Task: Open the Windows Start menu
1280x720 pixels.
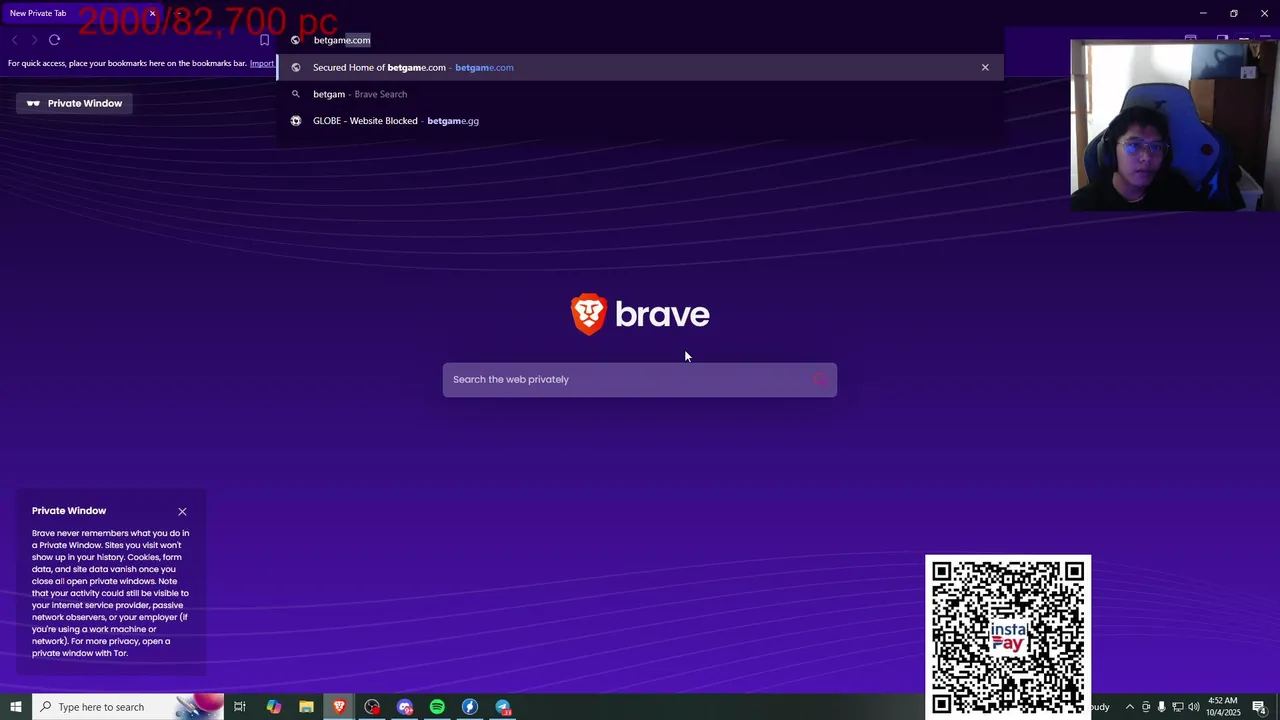Action: coord(16,707)
